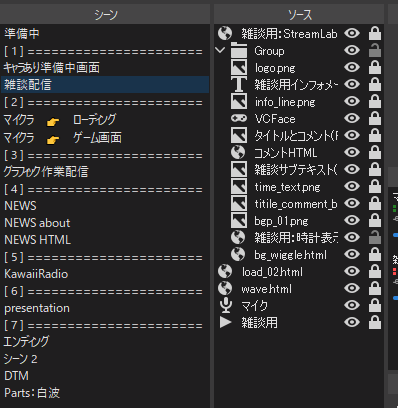Click the Group folder icon

pyautogui.click(x=239, y=51)
